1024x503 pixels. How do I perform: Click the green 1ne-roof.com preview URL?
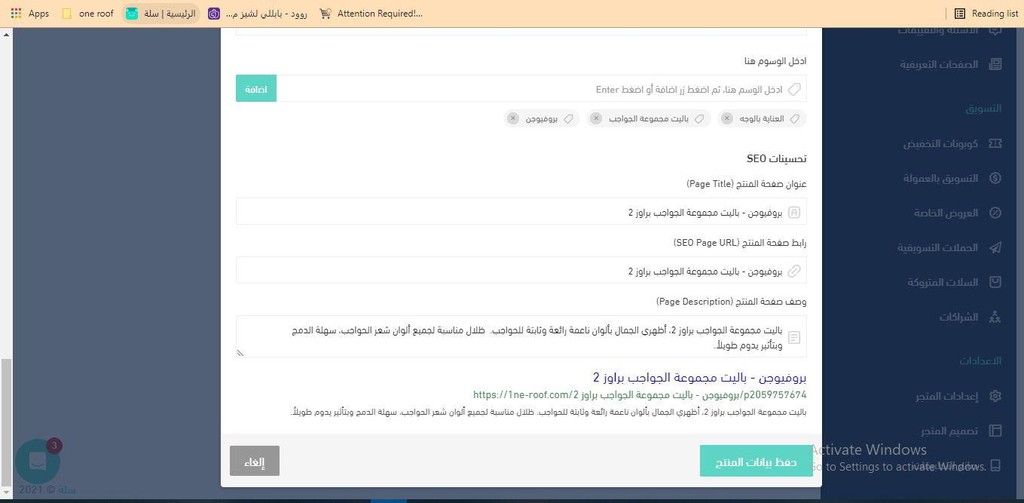(x=639, y=395)
